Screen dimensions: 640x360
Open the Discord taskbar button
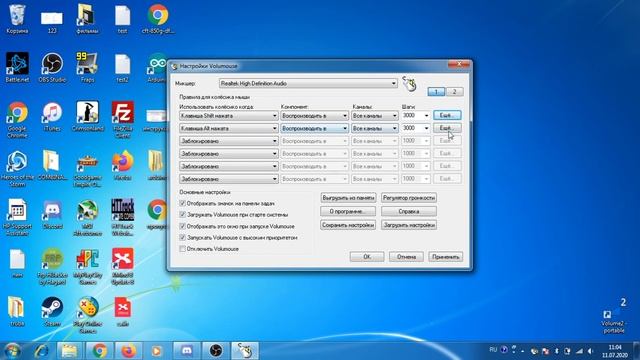tap(187, 351)
